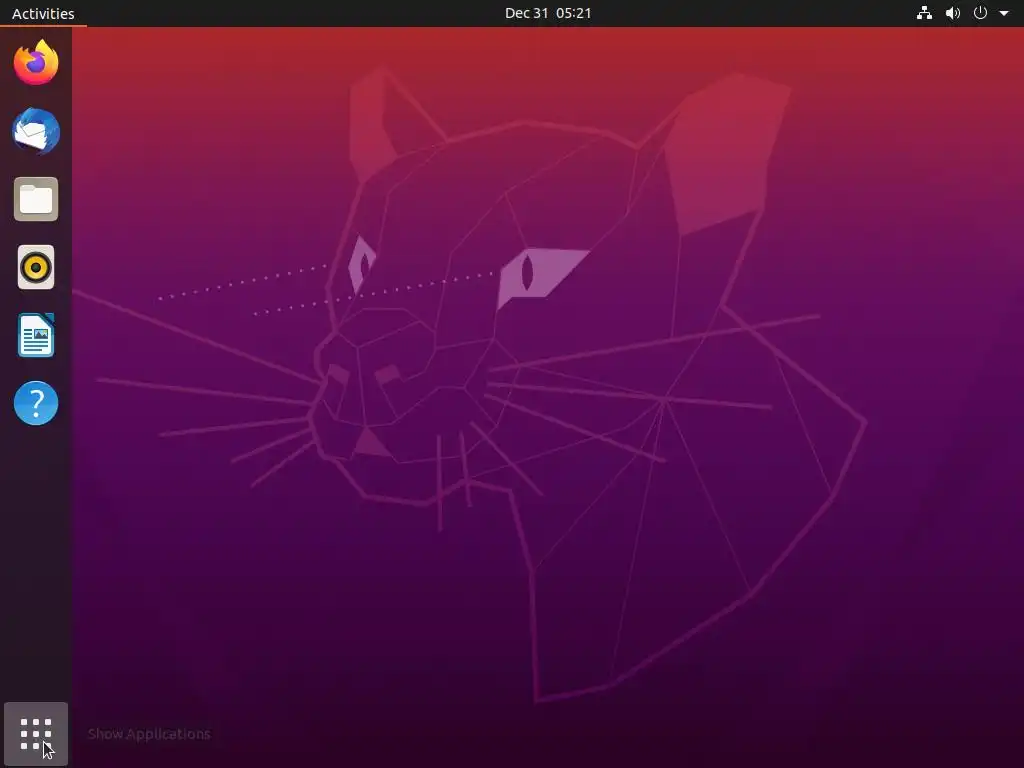Click the power icon in top bar
Screen dimensions: 1024x768
980,13
